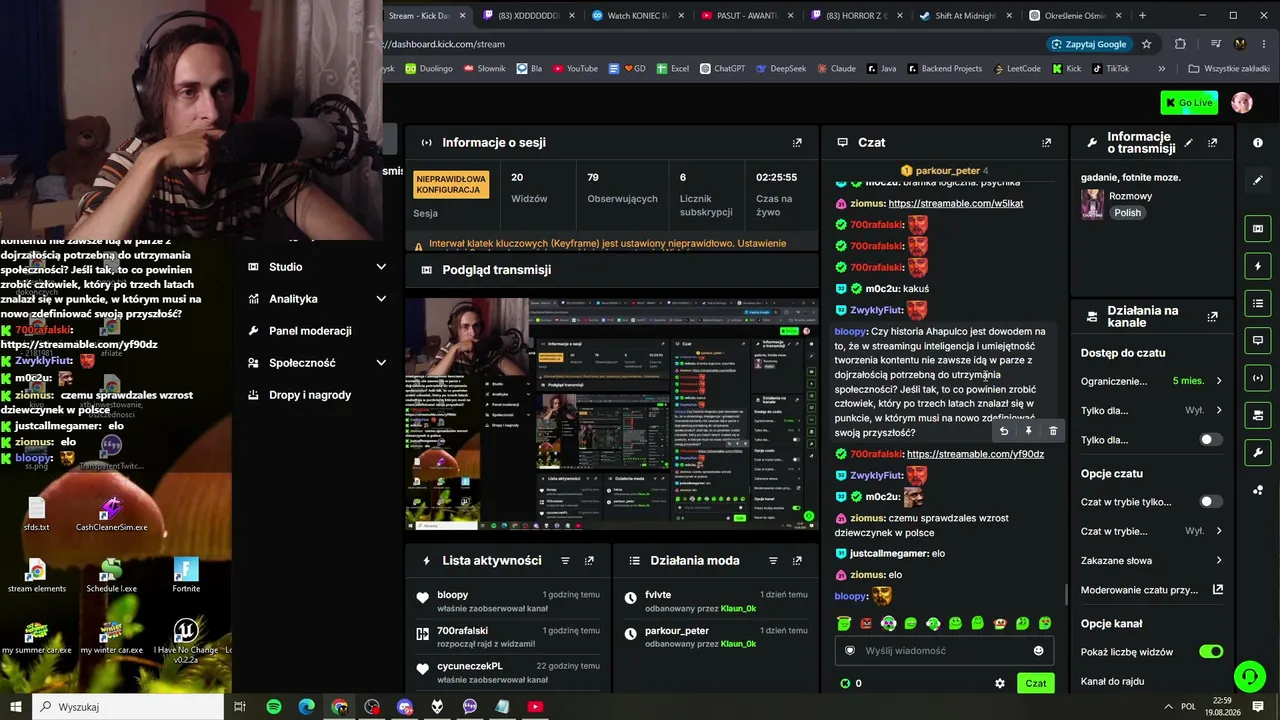Viewport: 1280px width, 720px height.
Task: Open Fortnite desktop shortcut
Action: (x=186, y=575)
